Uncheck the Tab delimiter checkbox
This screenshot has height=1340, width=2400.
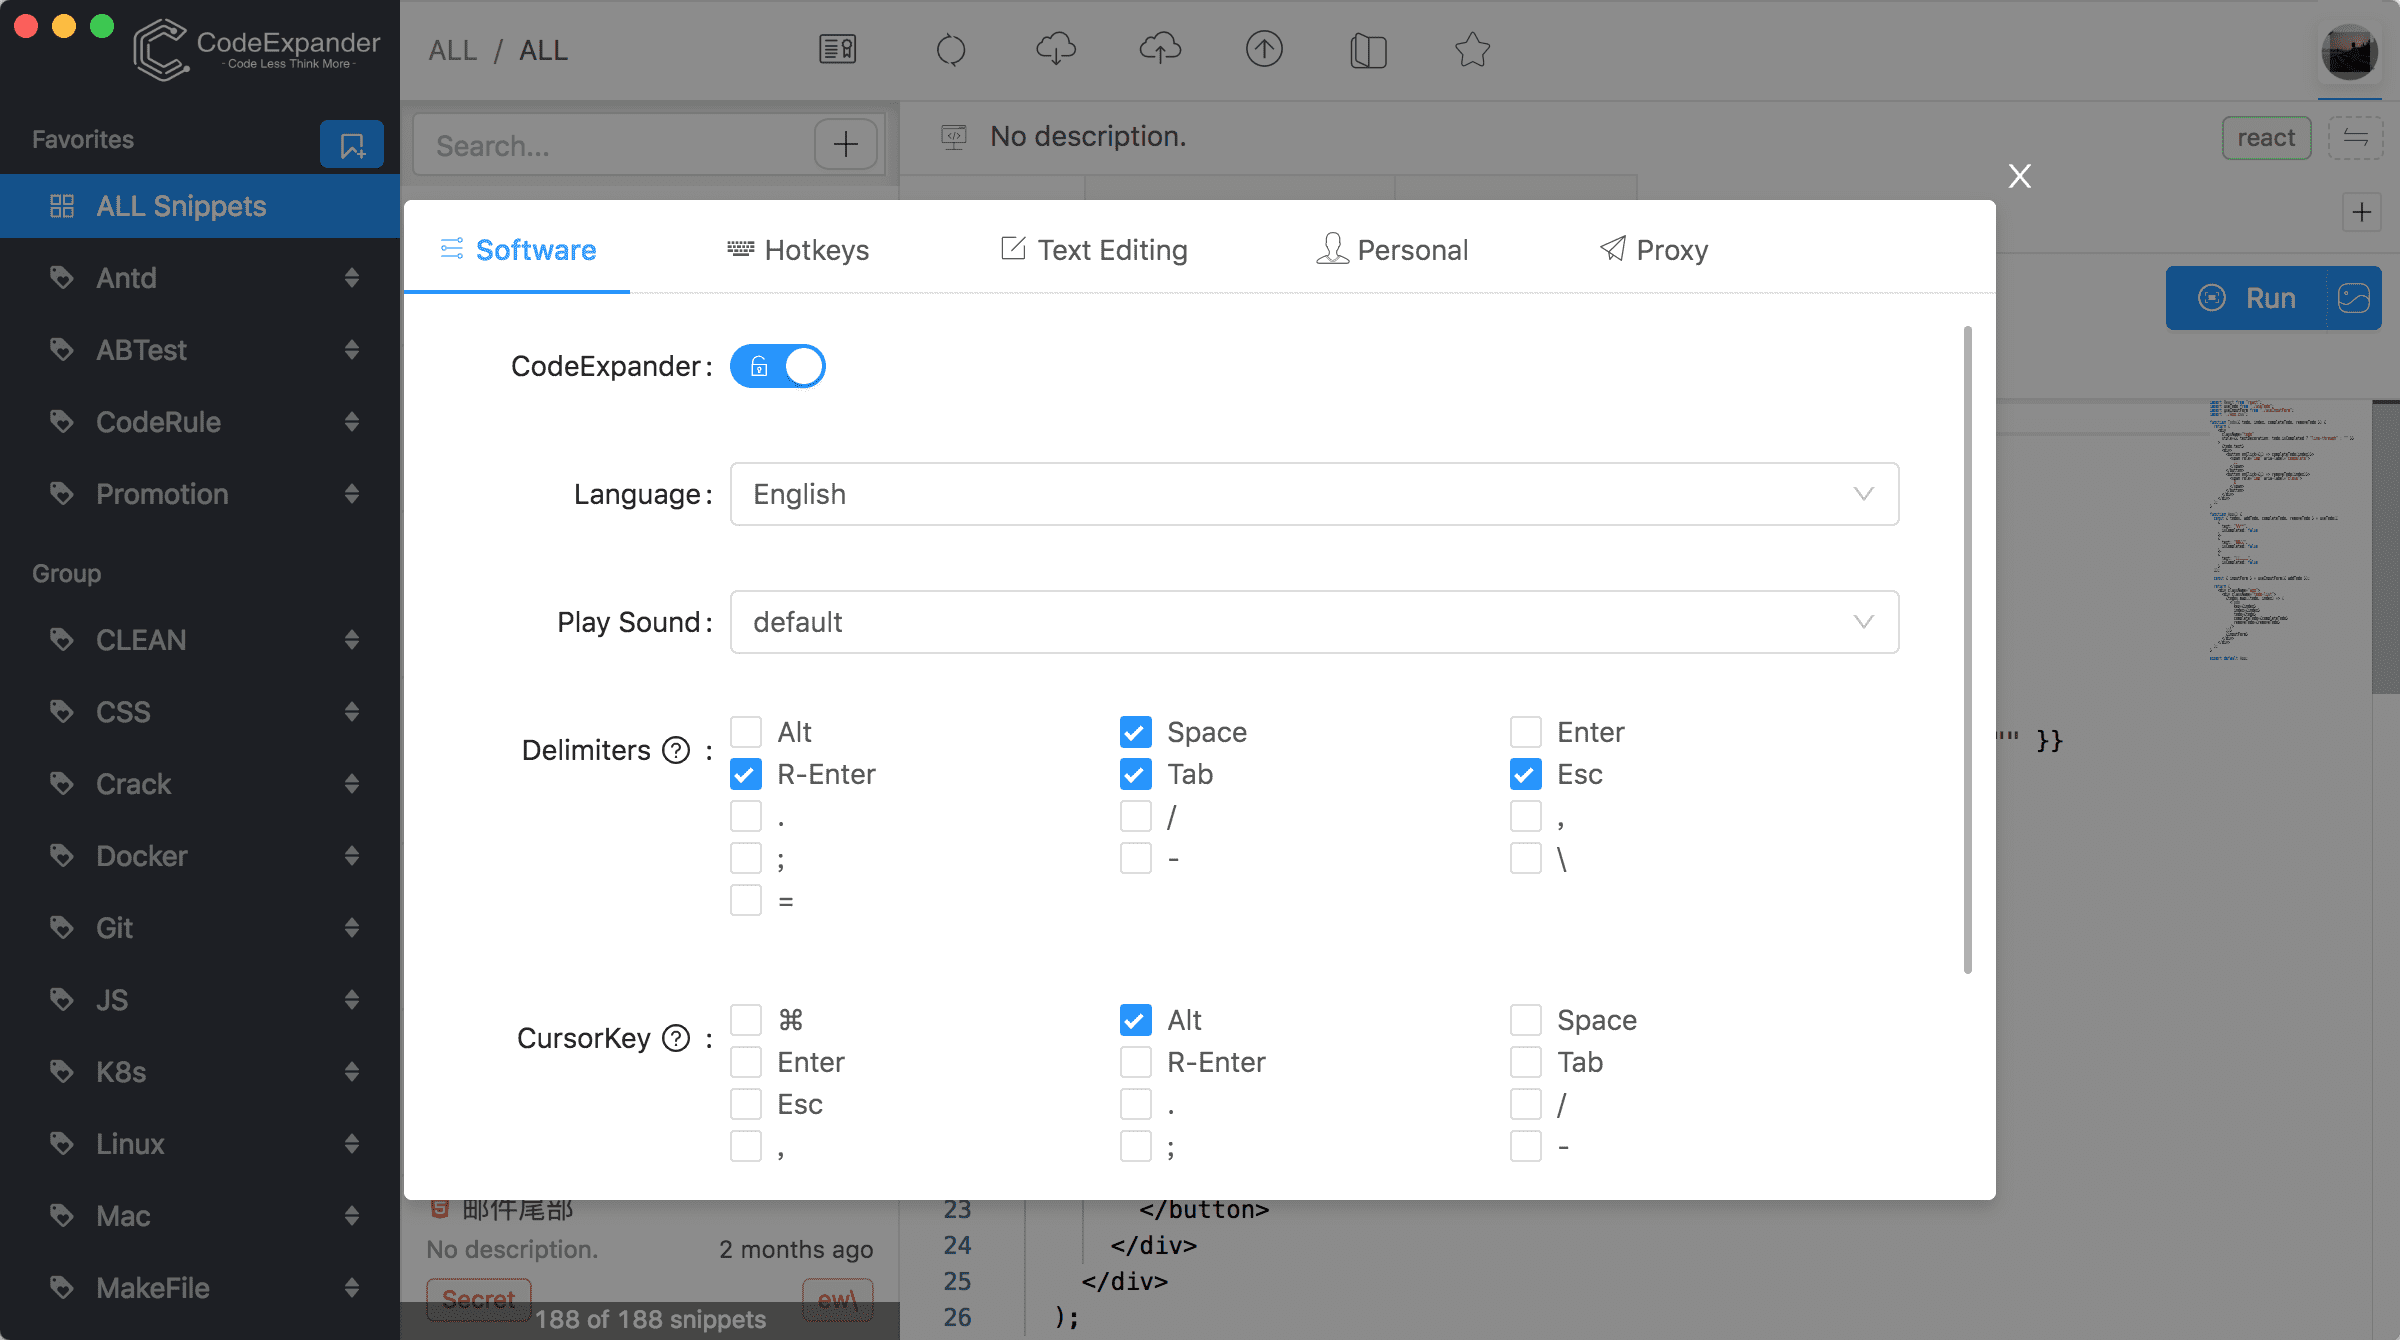click(x=1136, y=774)
